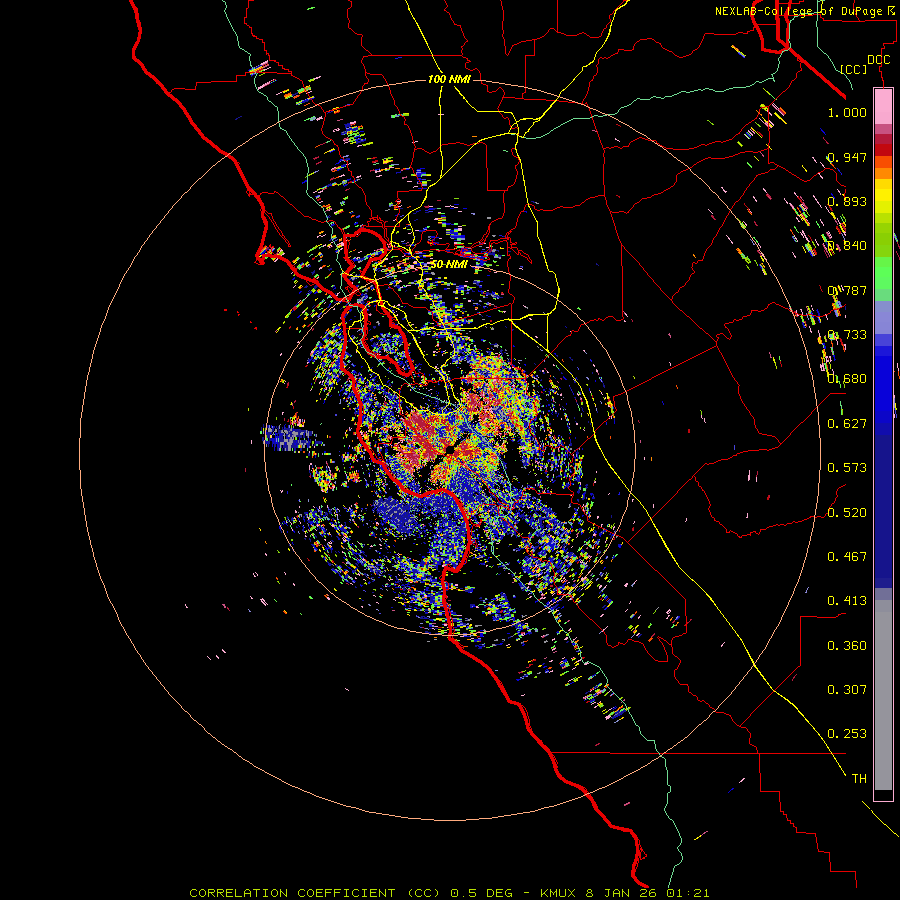Viewport: 900px width, 900px height.
Task: Click the 1.000 value on the color scale
Action: click(847, 112)
